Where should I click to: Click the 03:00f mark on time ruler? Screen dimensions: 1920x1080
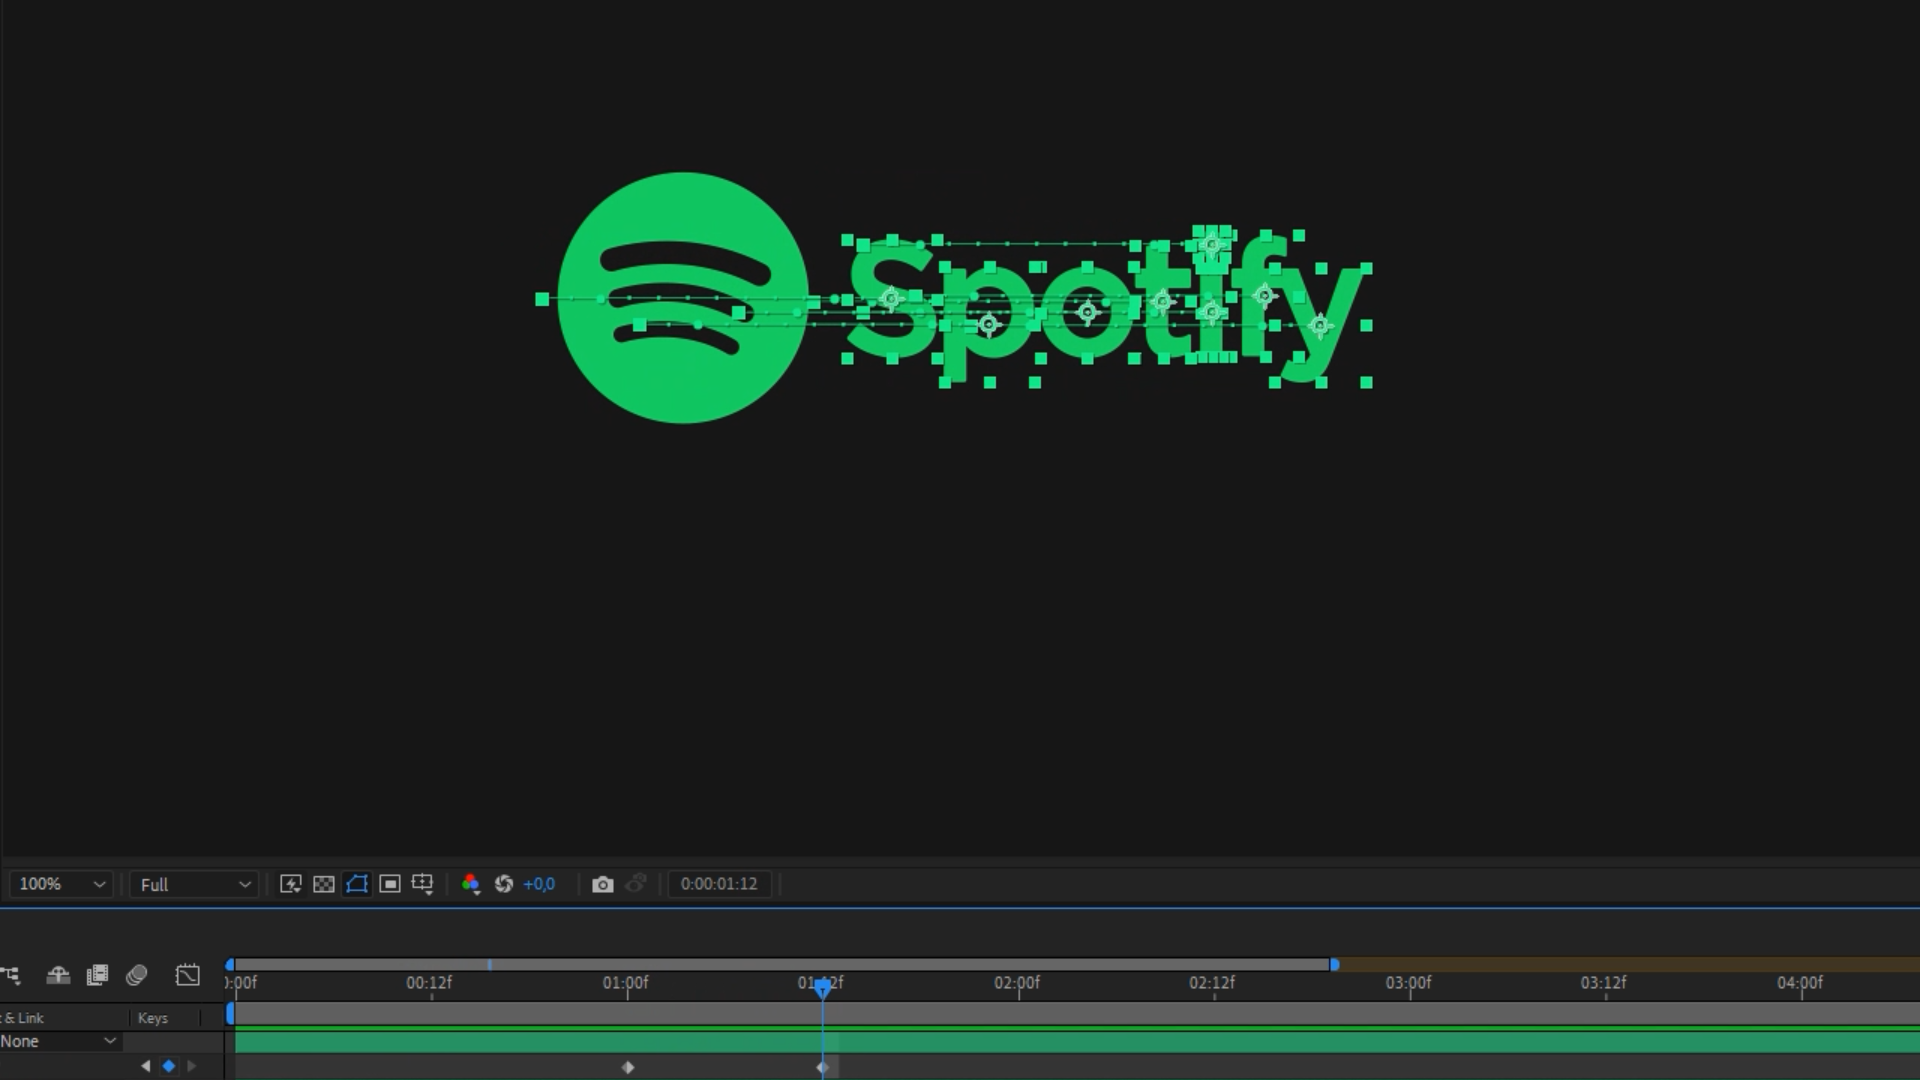point(1408,983)
